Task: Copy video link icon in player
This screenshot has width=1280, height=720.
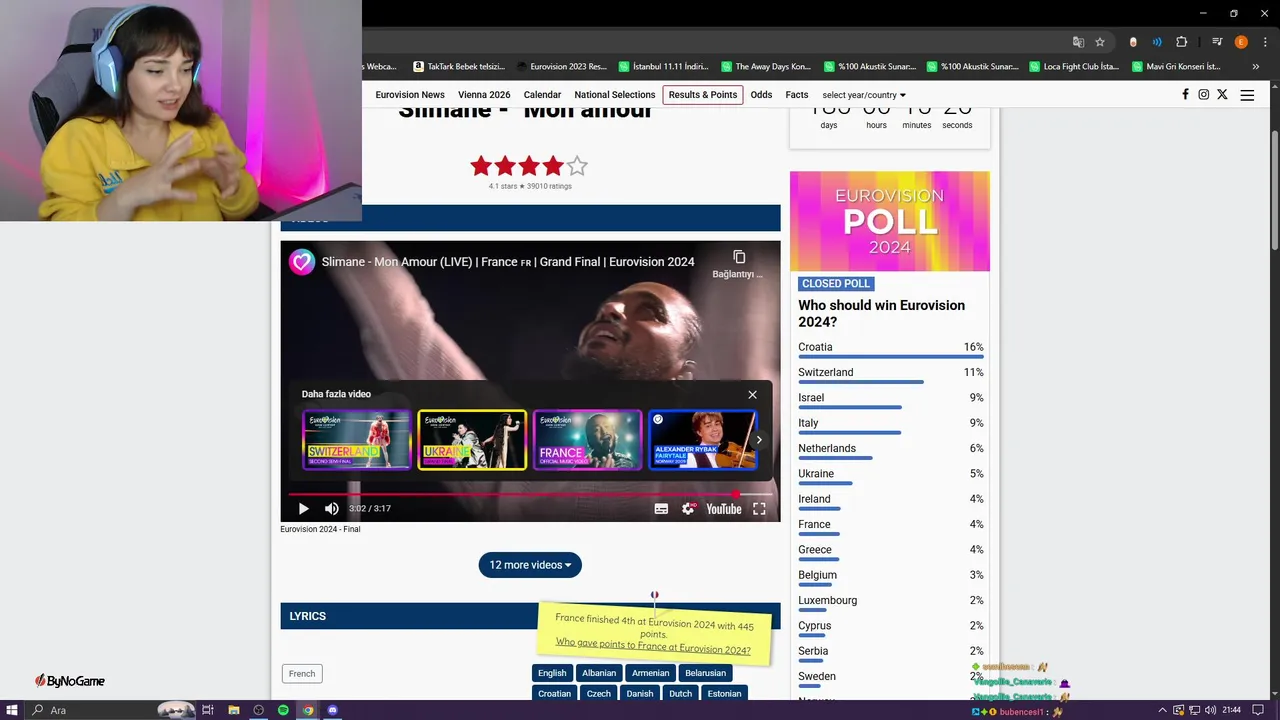Action: pyautogui.click(x=739, y=258)
